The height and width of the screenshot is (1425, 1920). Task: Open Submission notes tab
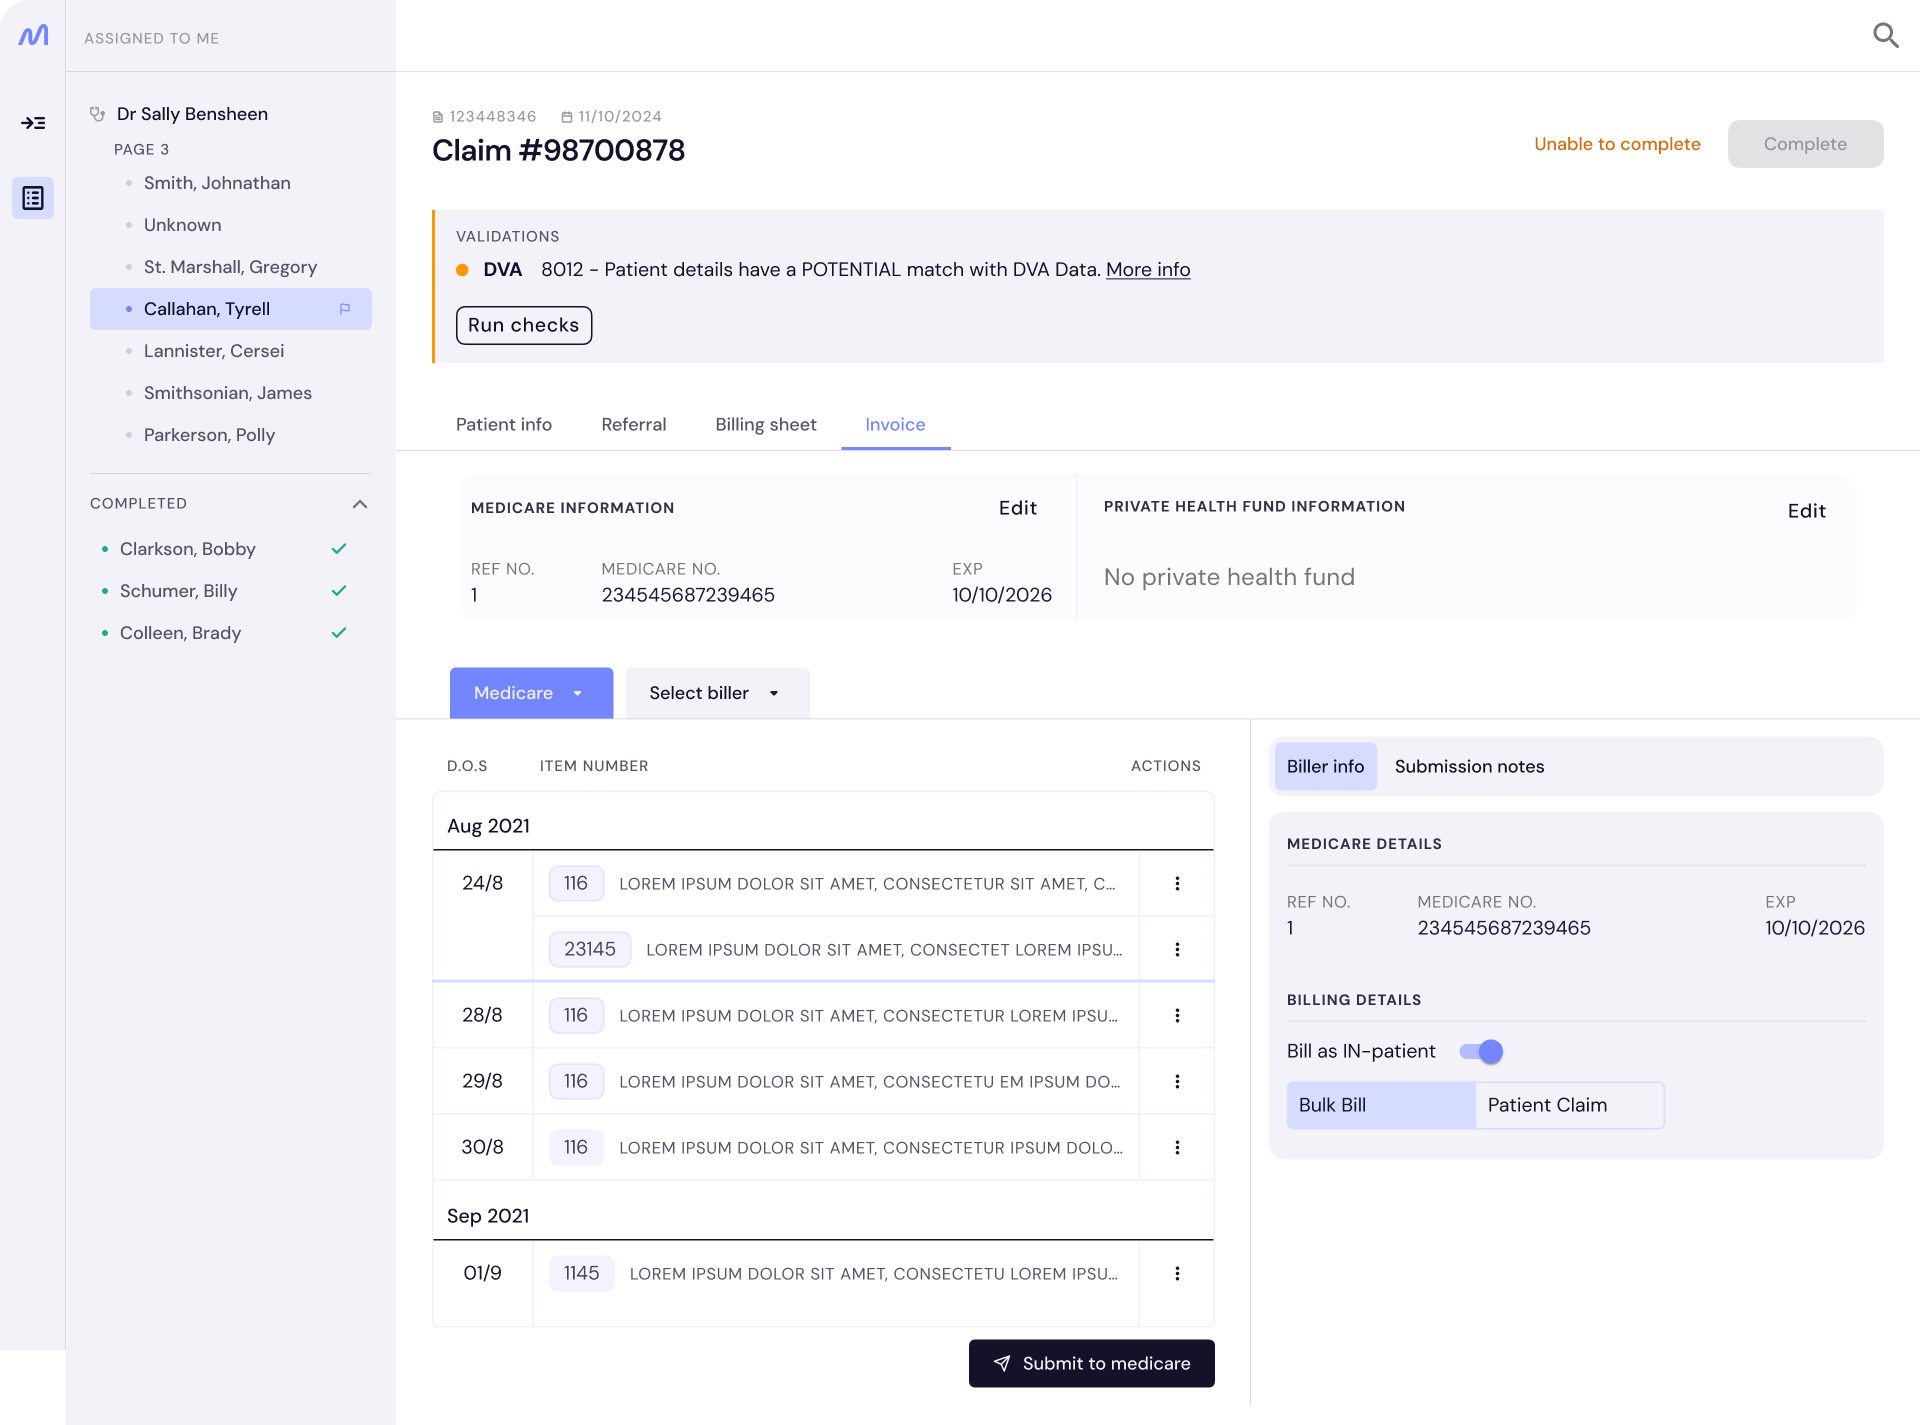pos(1469,766)
